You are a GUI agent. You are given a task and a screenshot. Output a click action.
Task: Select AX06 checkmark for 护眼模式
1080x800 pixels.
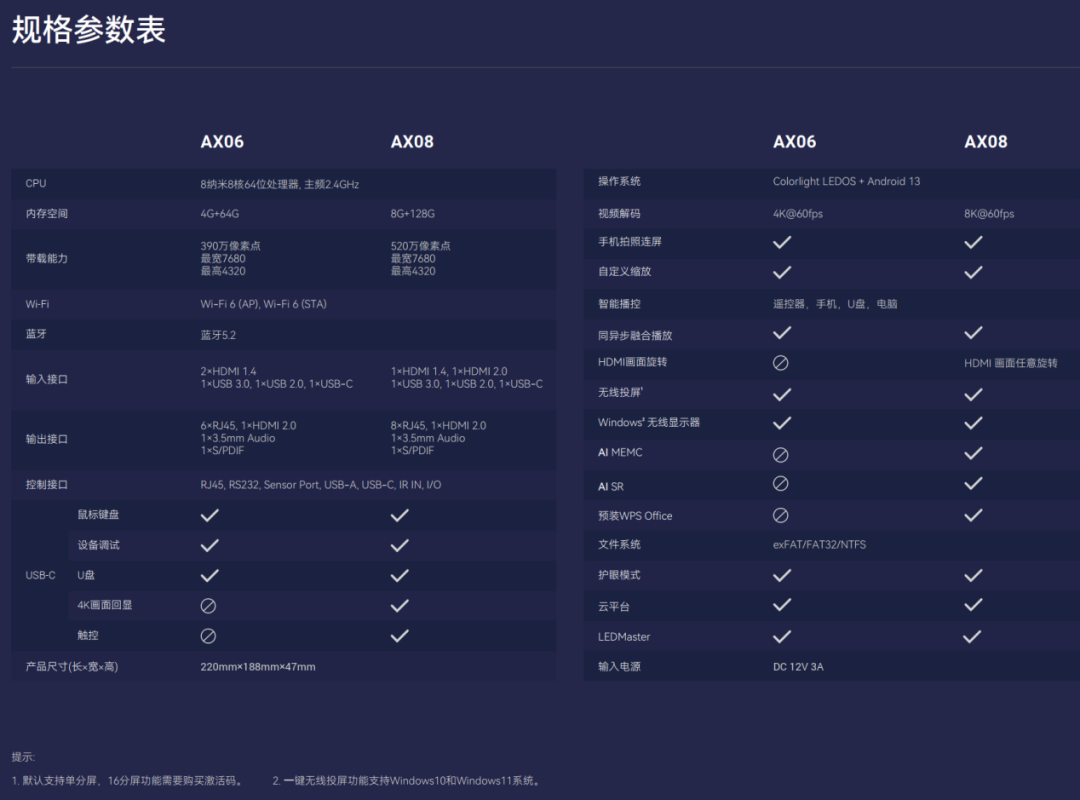(782, 575)
